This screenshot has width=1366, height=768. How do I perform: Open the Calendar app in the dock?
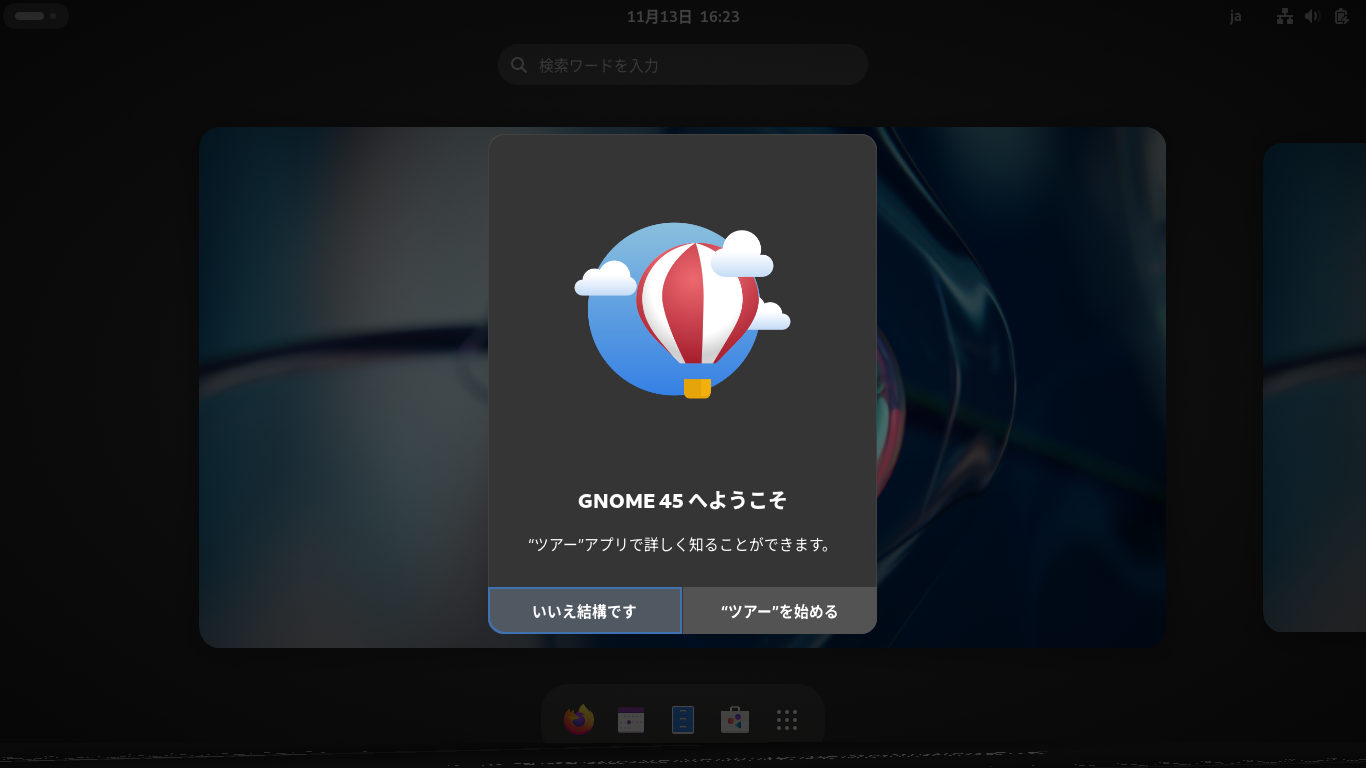631,720
